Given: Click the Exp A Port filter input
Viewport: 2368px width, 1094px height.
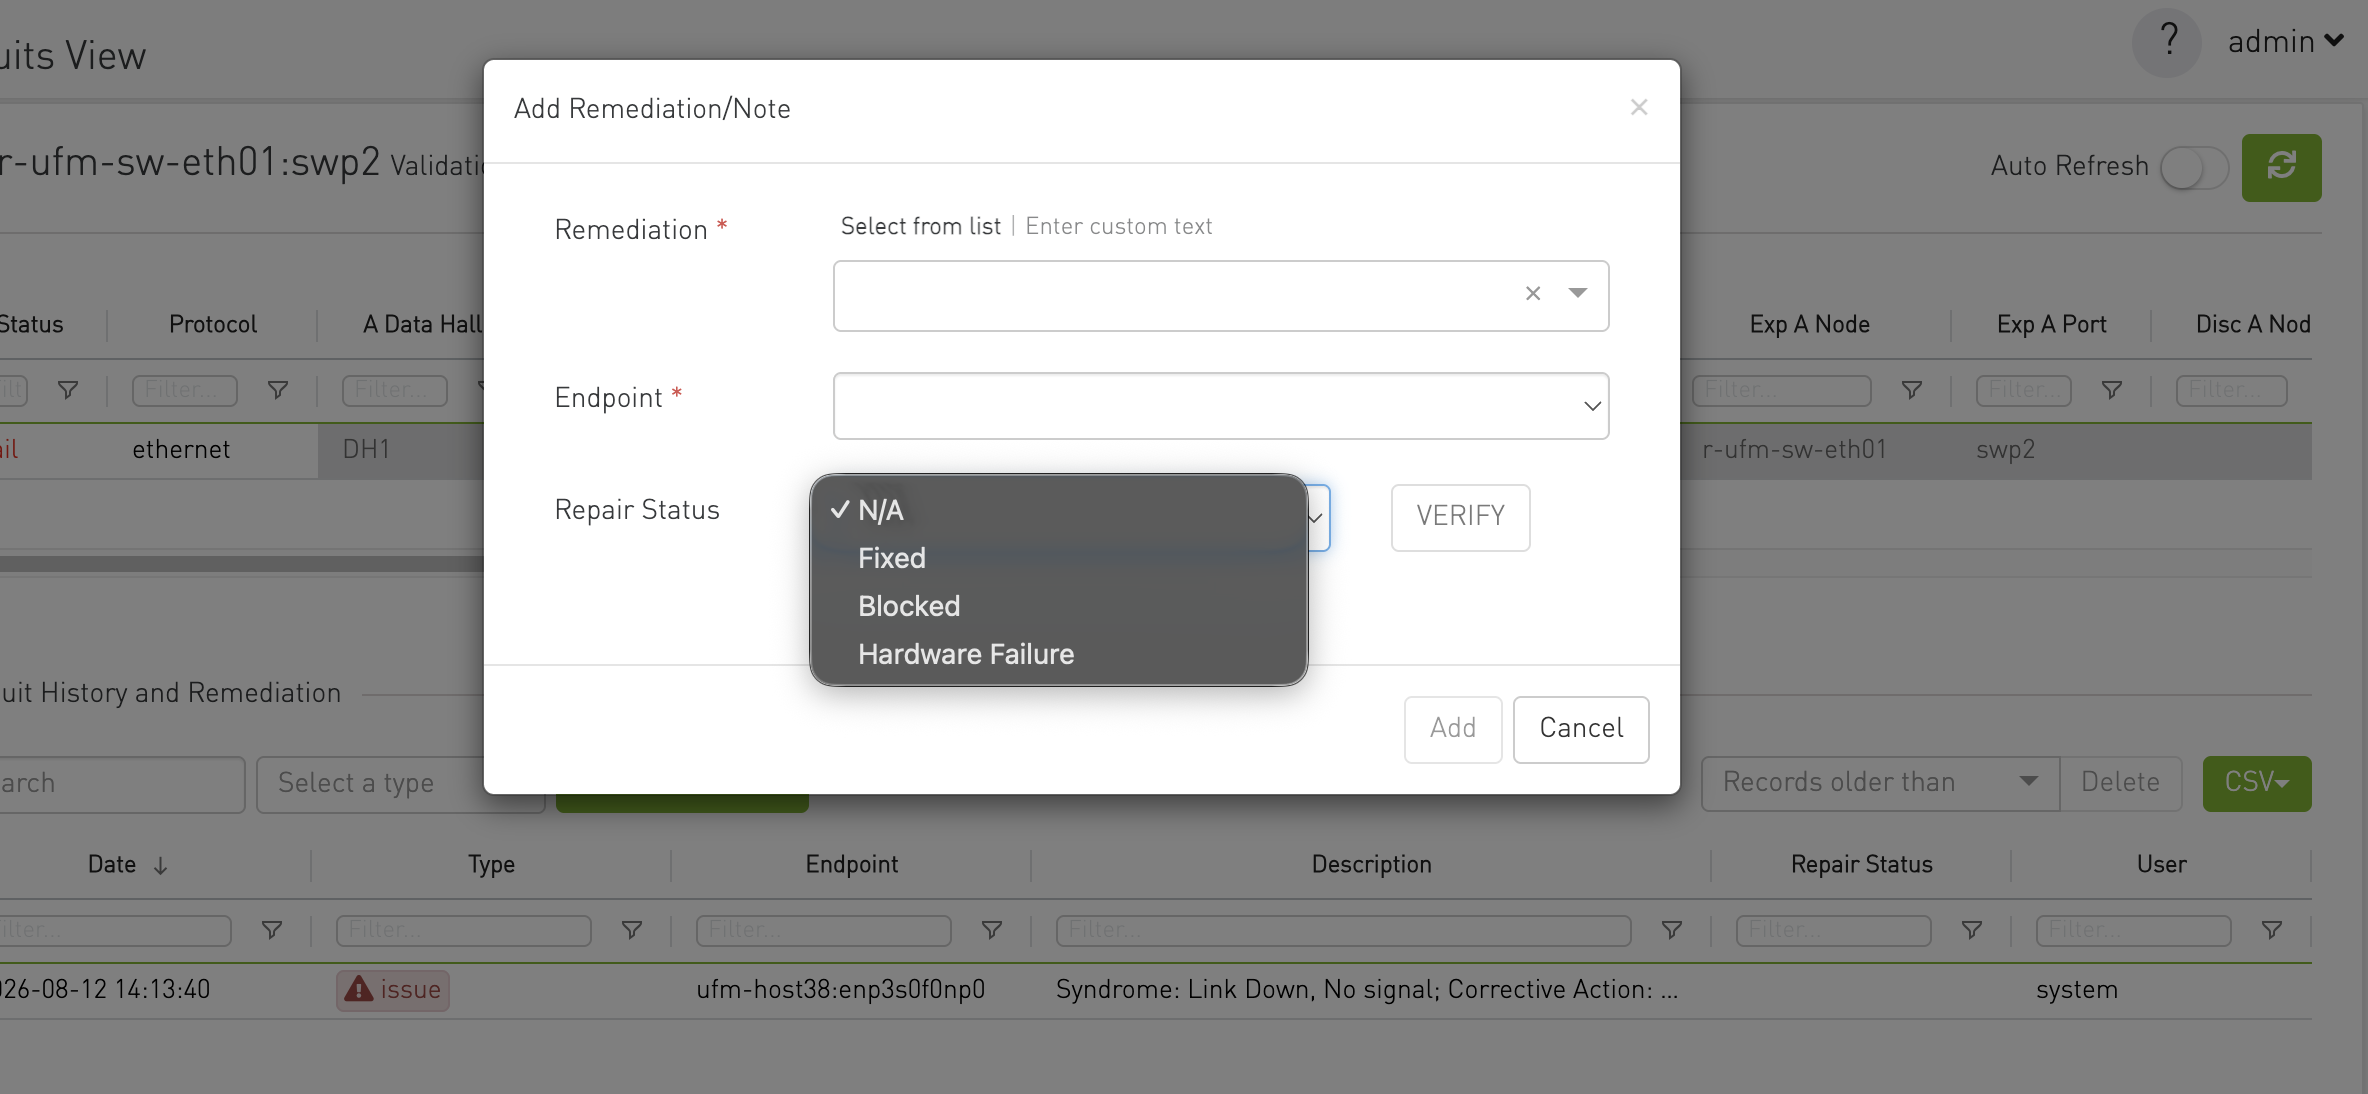Looking at the screenshot, I should click(2023, 390).
